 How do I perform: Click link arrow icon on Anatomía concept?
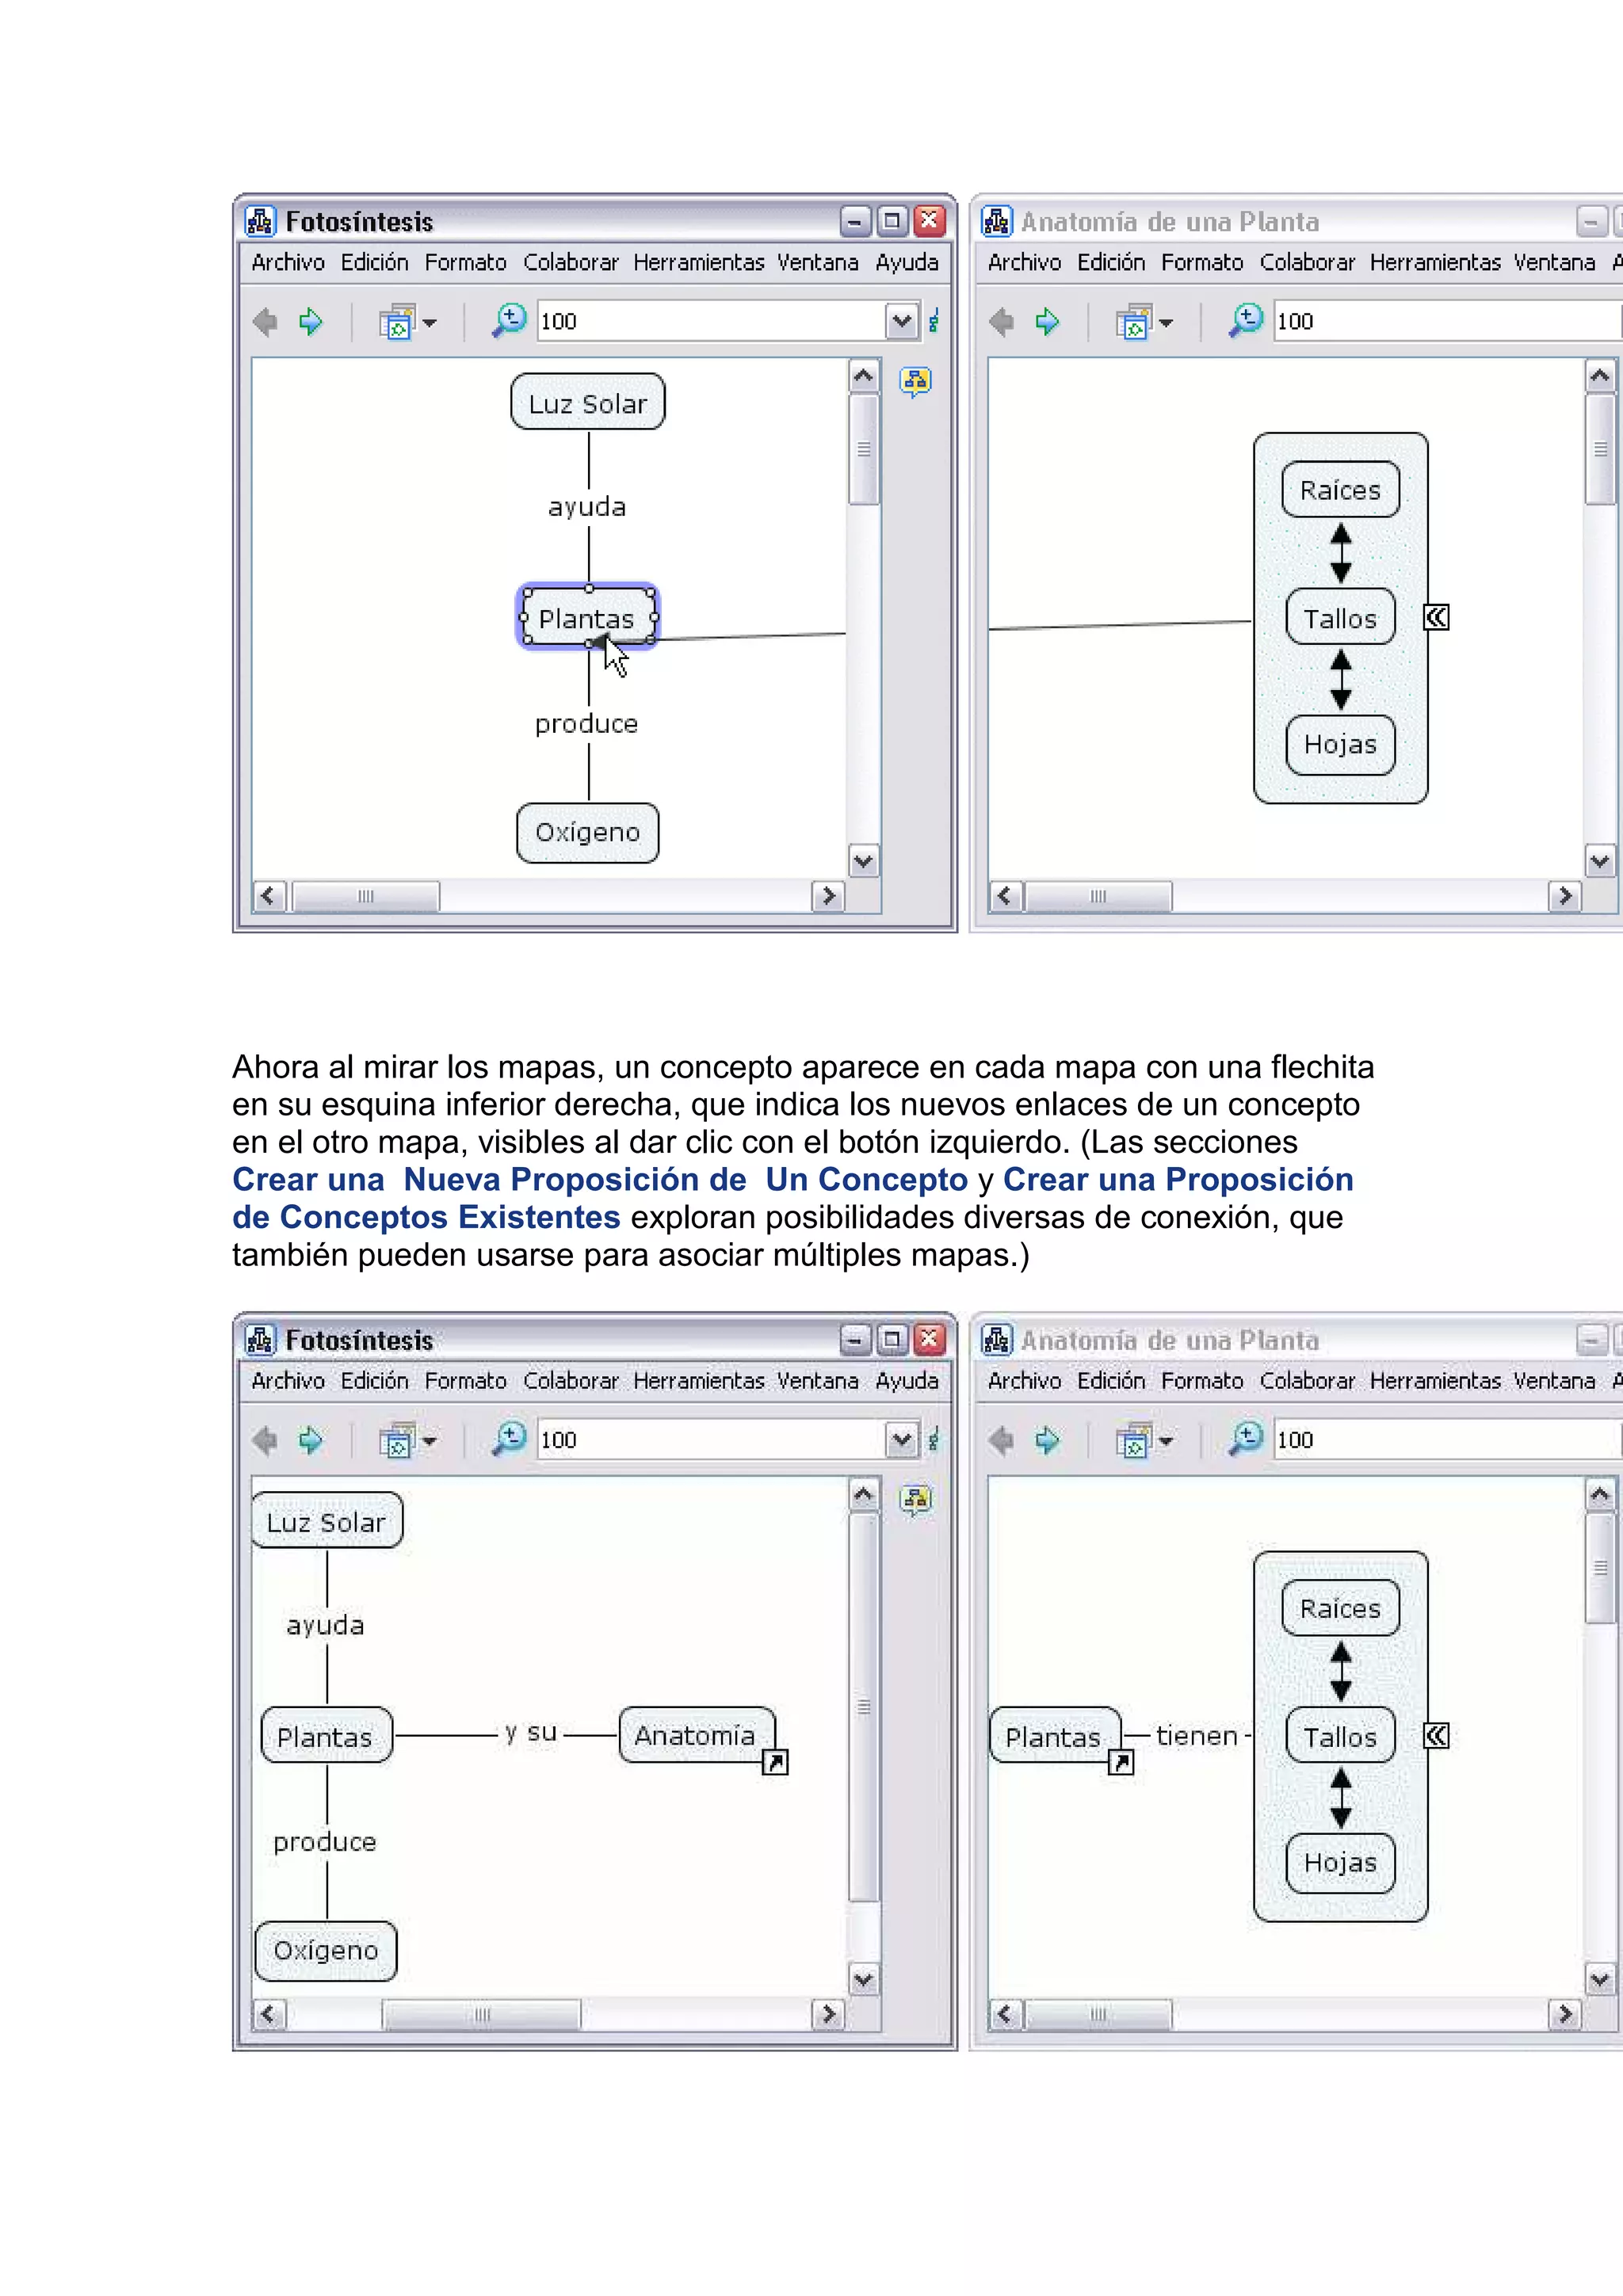(x=775, y=1762)
